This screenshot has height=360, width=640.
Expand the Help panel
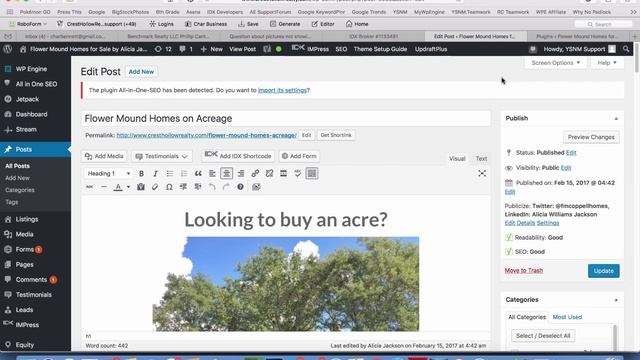point(607,63)
